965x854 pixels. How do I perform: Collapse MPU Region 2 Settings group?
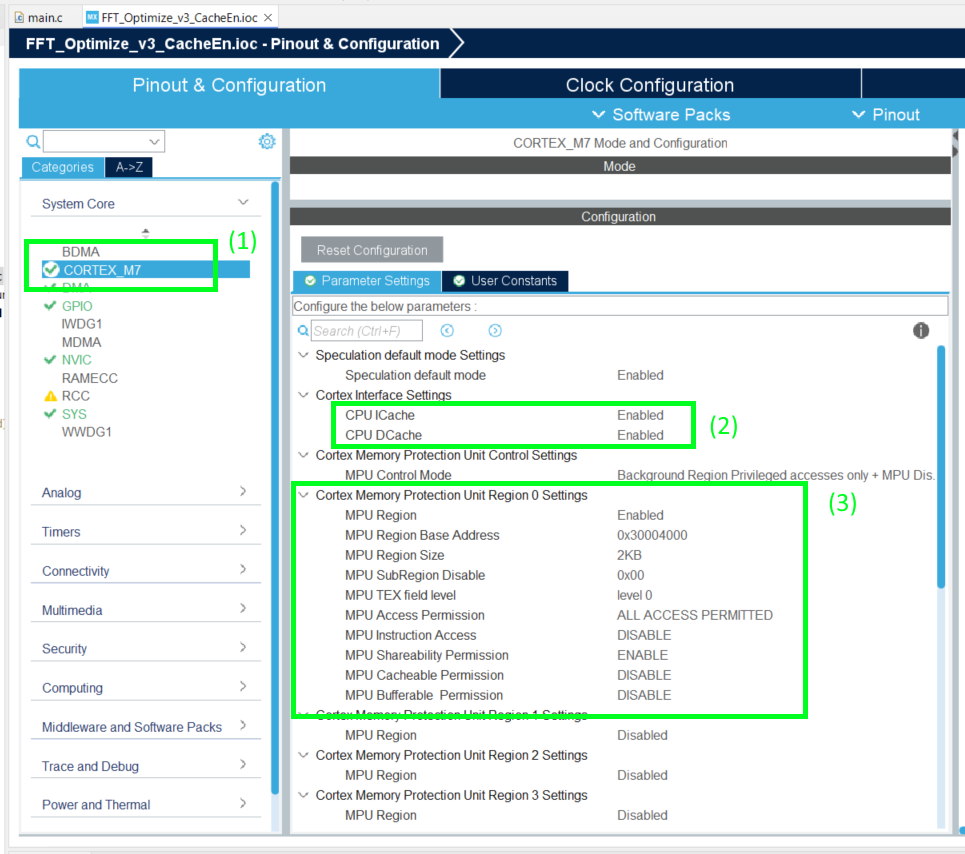[x=303, y=755]
